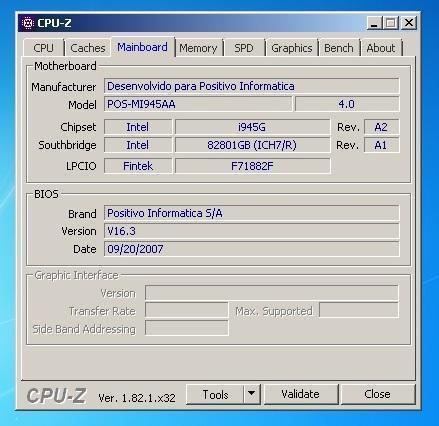Click the BIOS date 09/20/2007 field
This screenshot has width=439, height=426.
(251, 249)
